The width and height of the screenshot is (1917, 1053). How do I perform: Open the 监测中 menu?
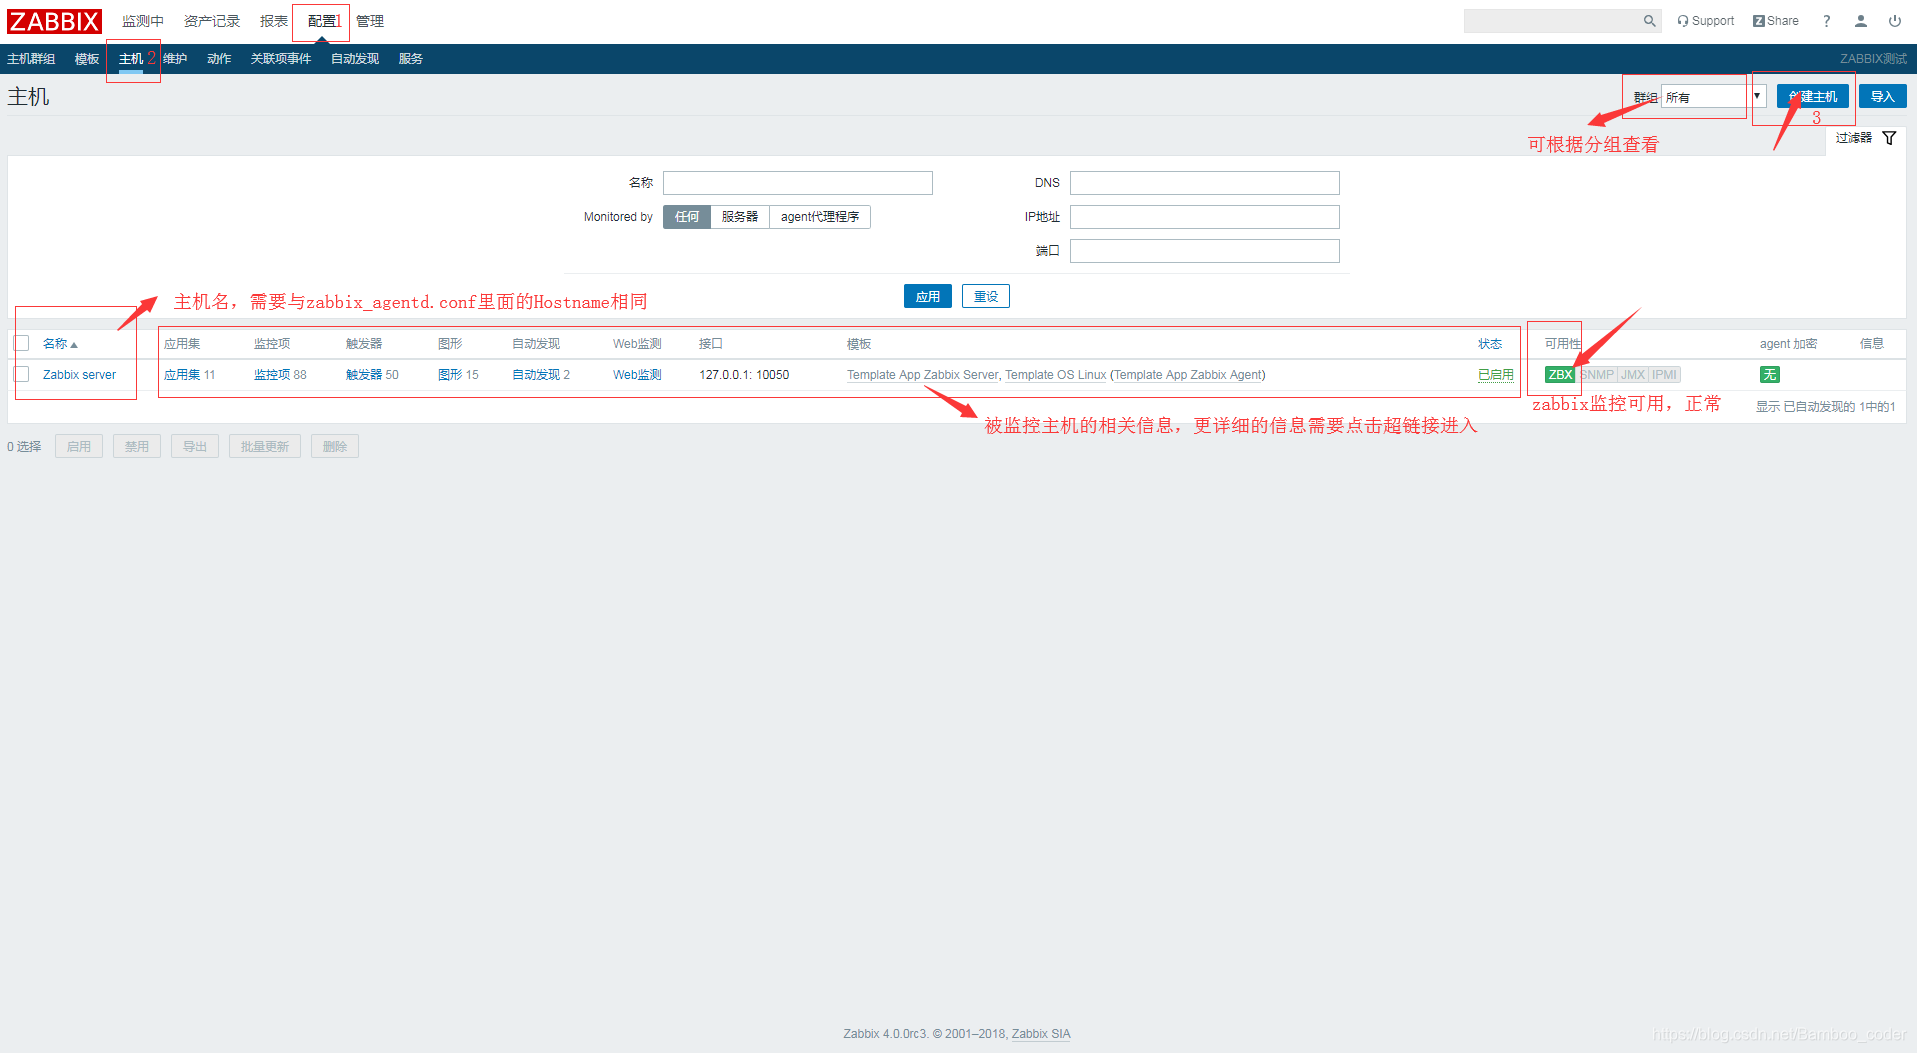click(x=143, y=21)
